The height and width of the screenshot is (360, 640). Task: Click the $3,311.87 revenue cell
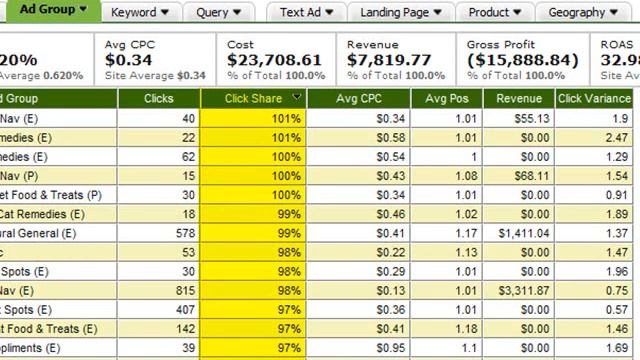[x=519, y=291]
